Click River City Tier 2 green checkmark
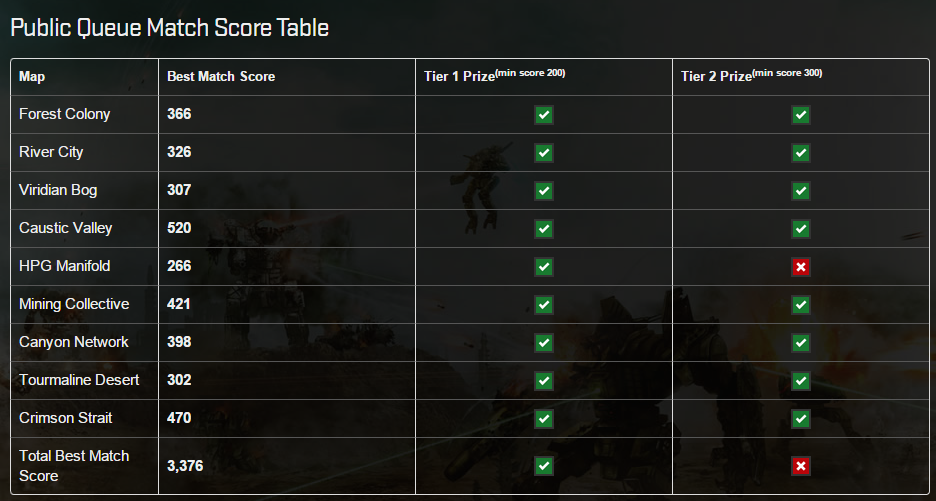Image resolution: width=936 pixels, height=501 pixels. click(801, 153)
